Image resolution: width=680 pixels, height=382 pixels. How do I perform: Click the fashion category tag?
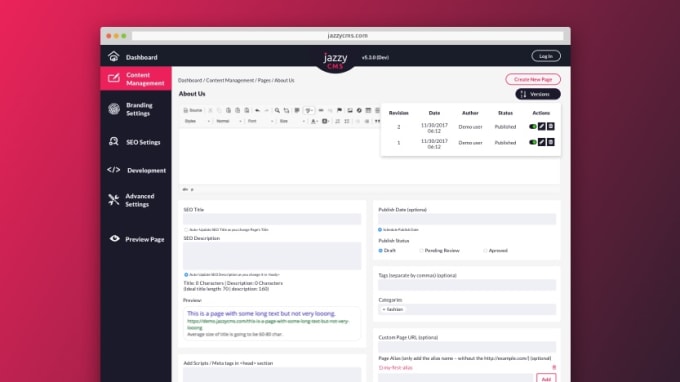[393, 310]
